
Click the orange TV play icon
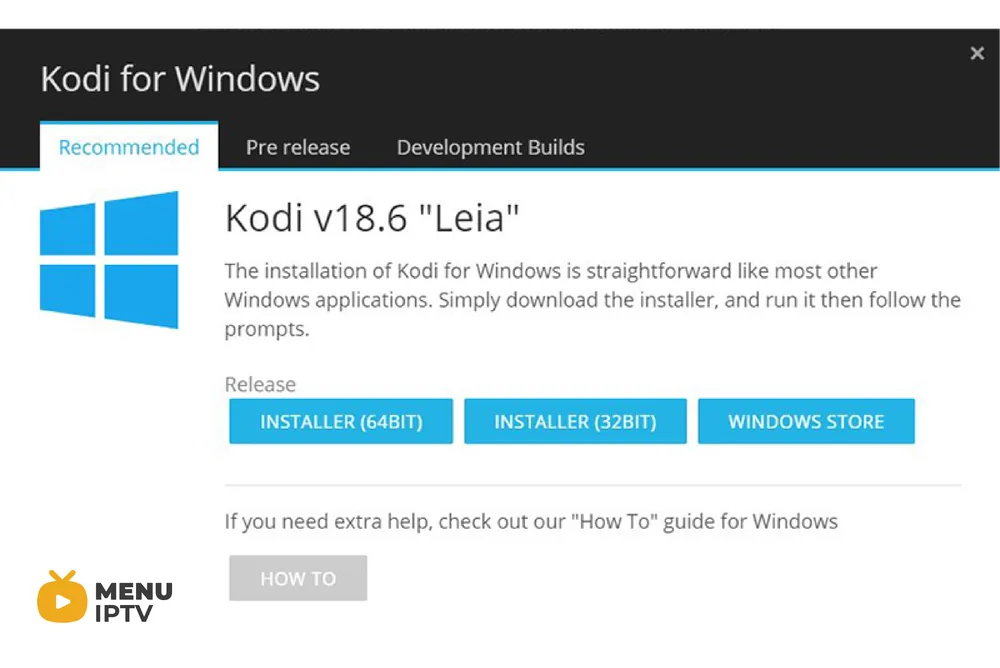coord(62,597)
